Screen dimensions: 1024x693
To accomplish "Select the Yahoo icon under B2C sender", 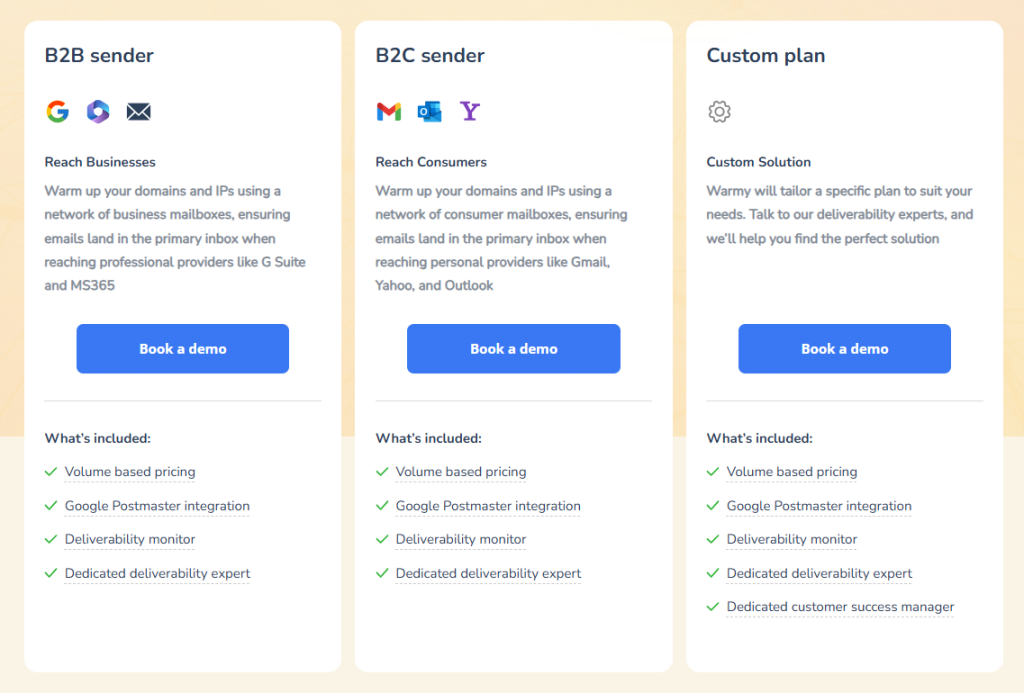I will click(470, 112).
